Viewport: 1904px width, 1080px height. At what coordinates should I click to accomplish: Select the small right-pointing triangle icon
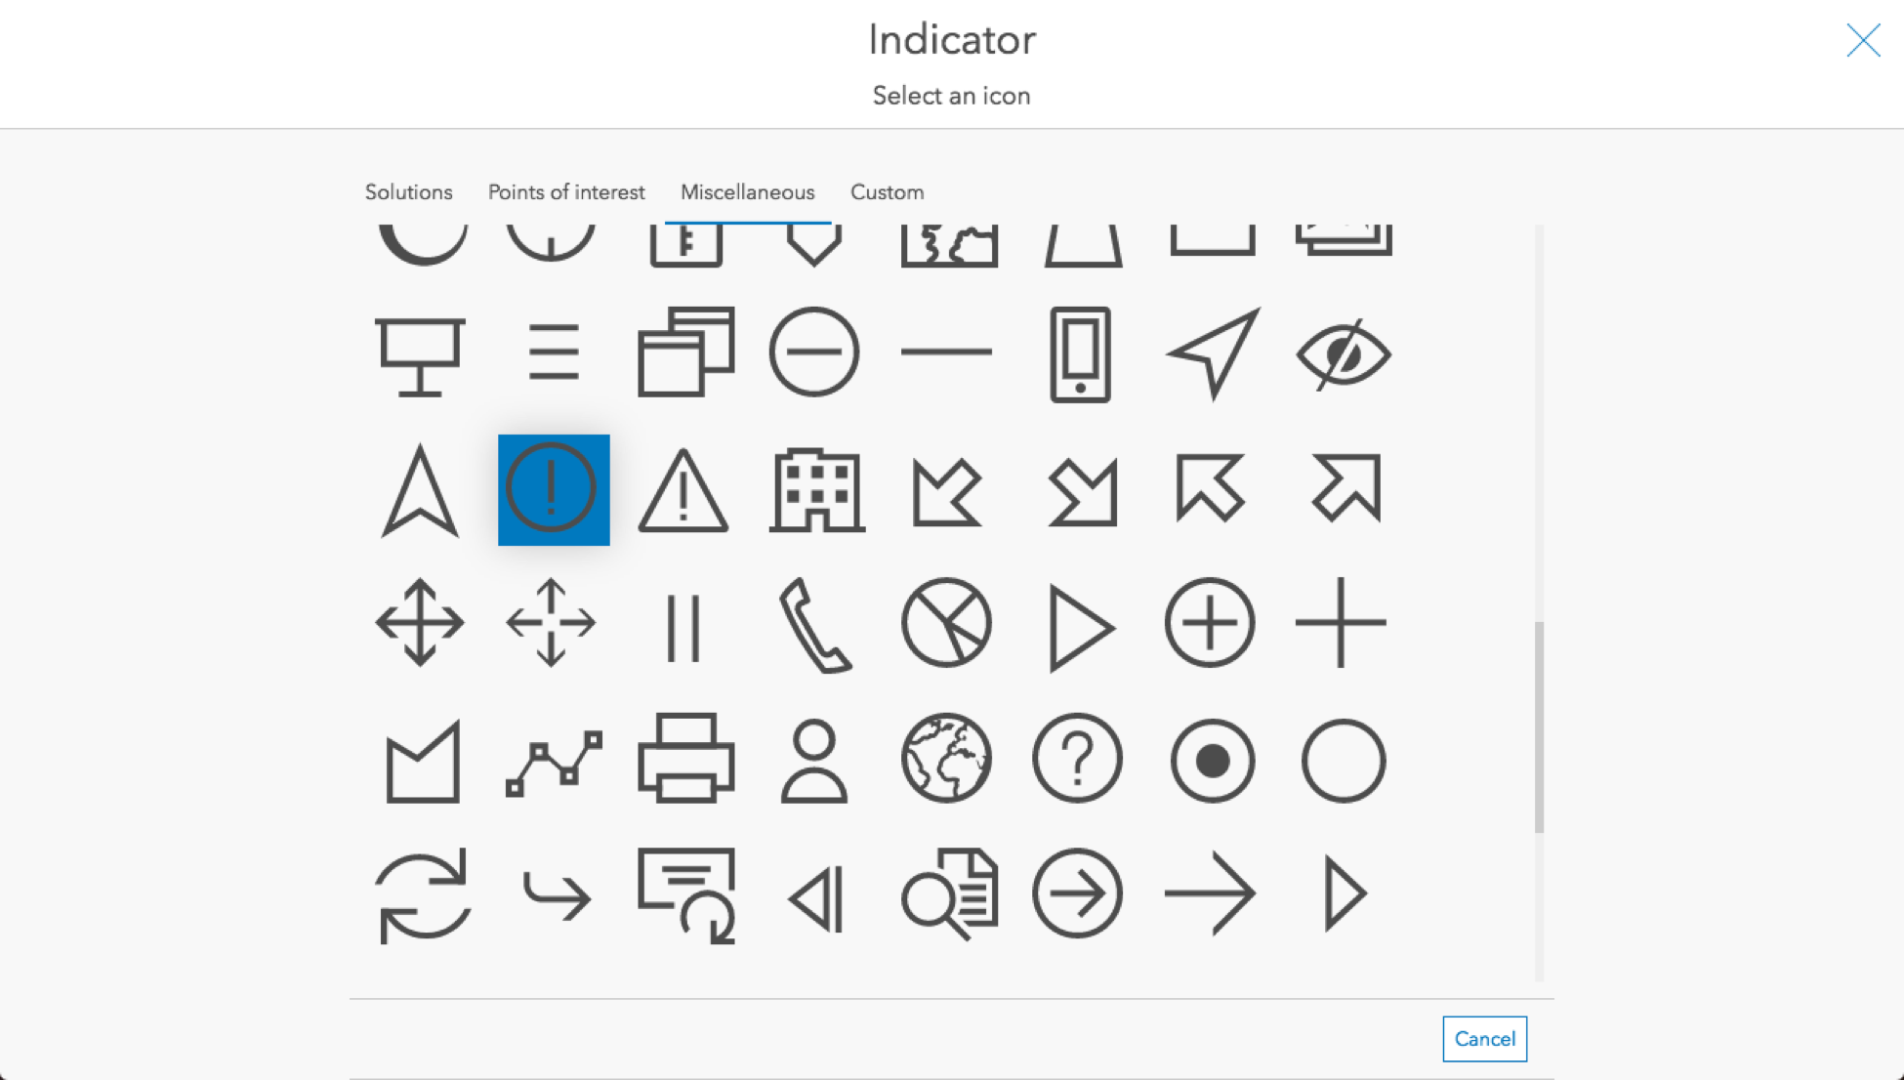[1345, 893]
